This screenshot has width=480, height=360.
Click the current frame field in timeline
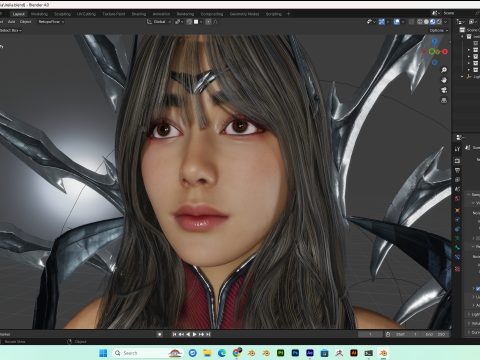pyautogui.click(x=370, y=334)
